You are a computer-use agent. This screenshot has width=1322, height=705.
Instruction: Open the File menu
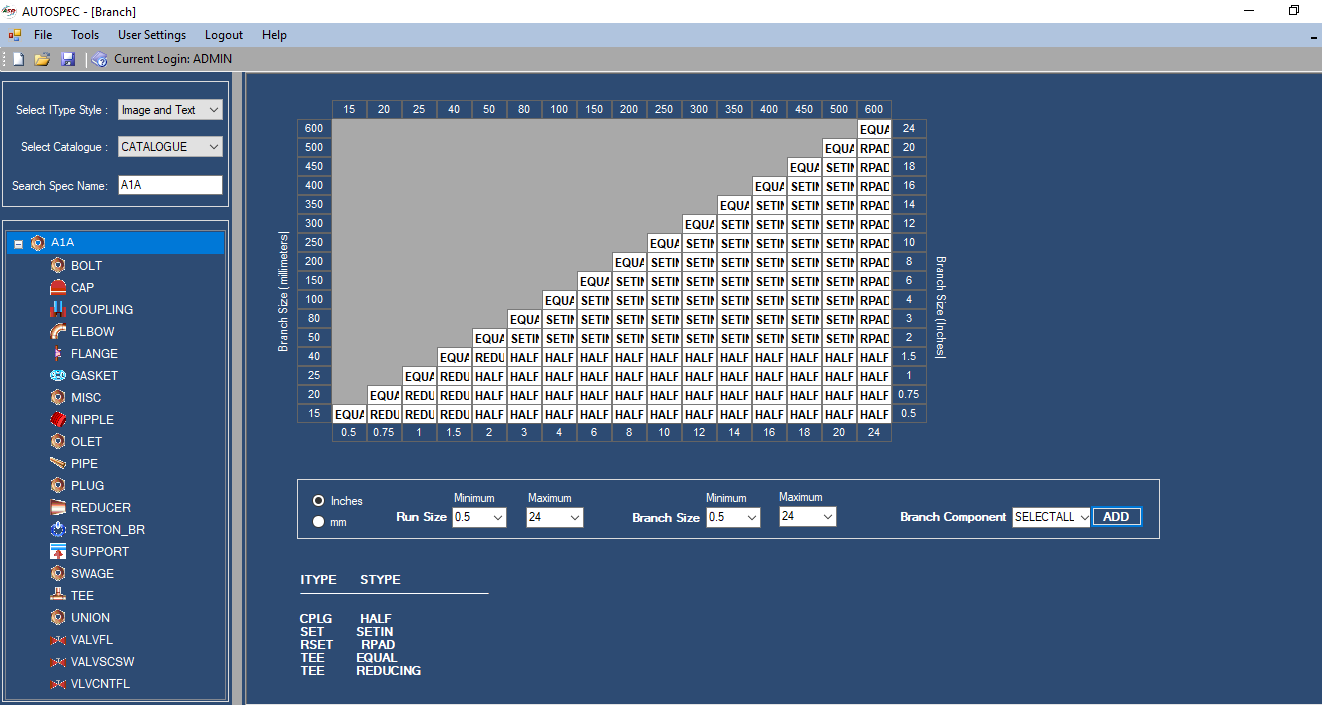click(43, 35)
